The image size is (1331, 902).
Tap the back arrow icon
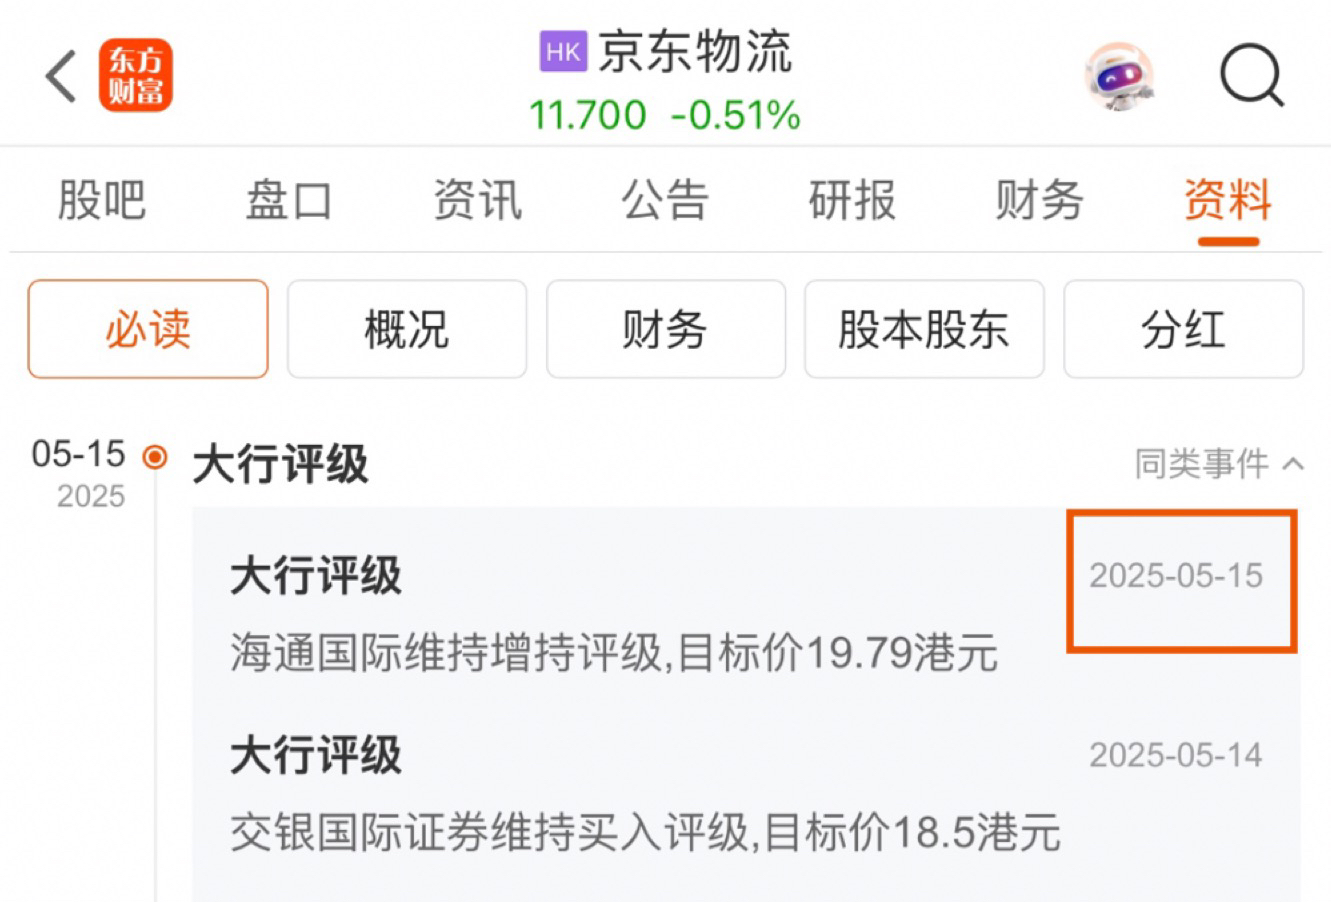(61, 76)
